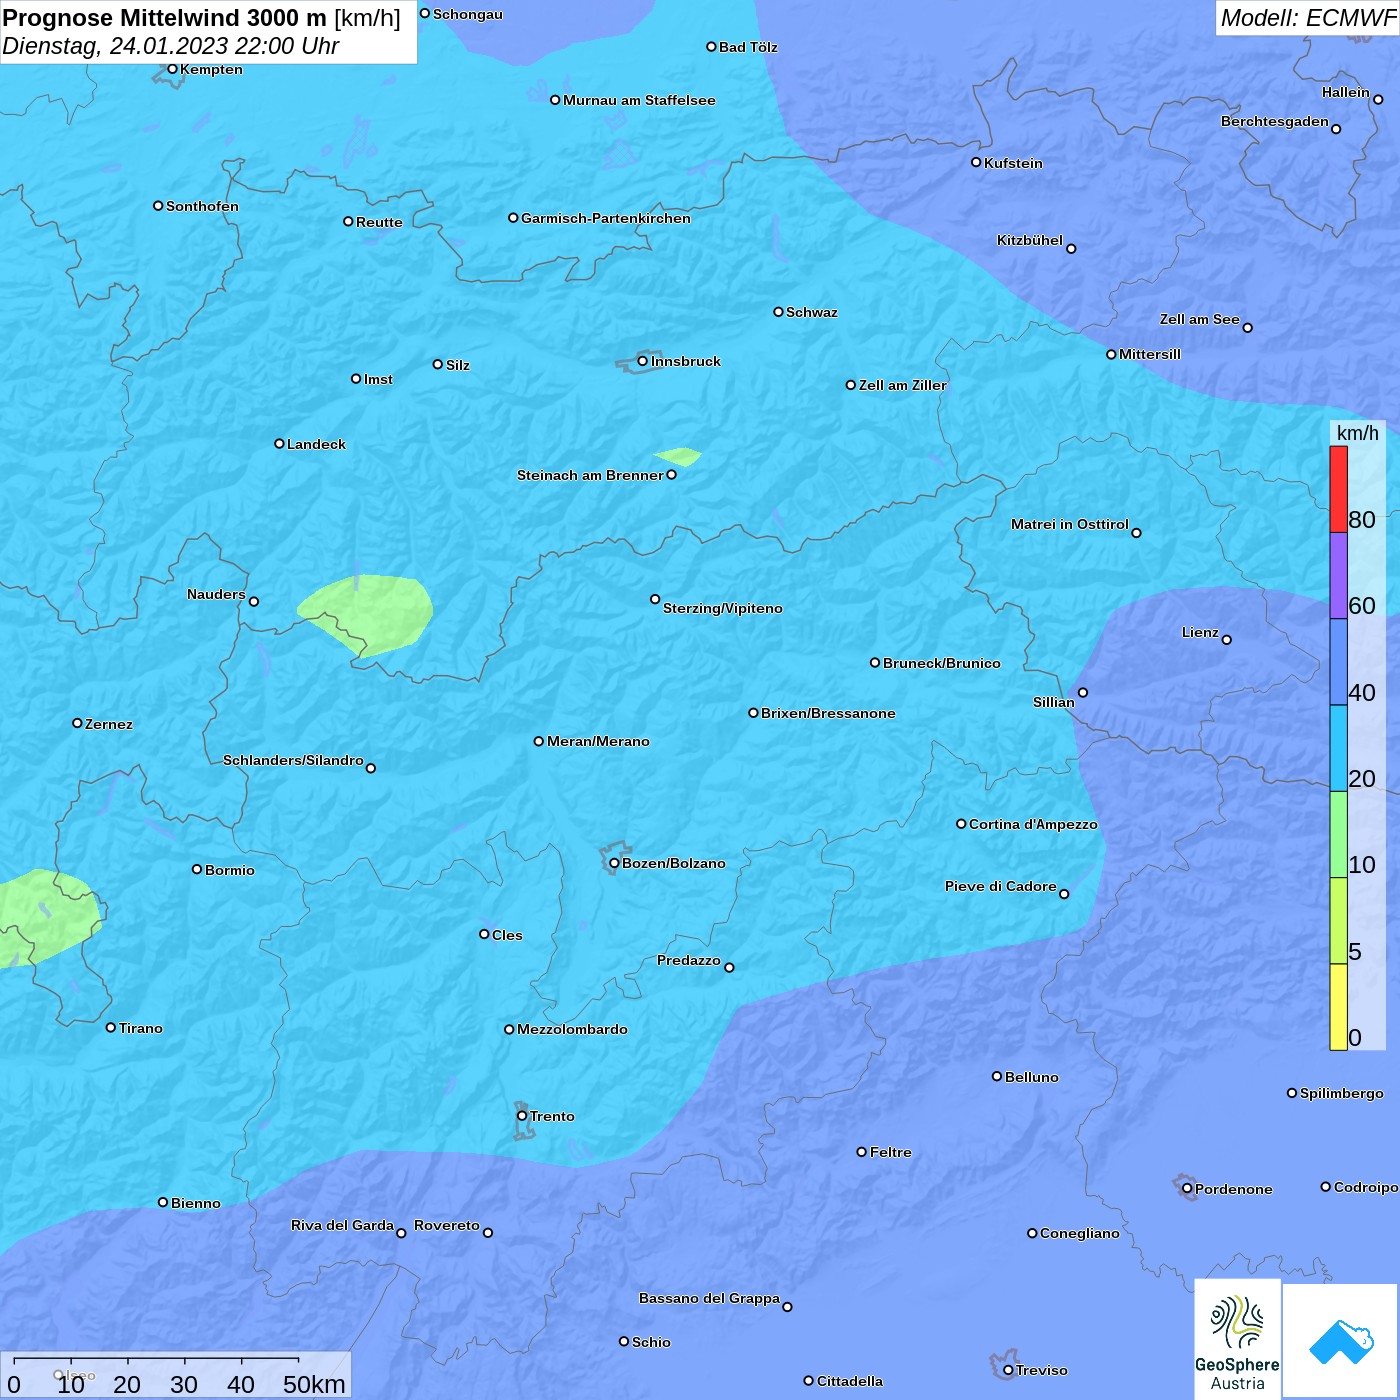Viewport: 1400px width, 1400px height.
Task: Click the 'Feltre' label
Action: point(891,1152)
